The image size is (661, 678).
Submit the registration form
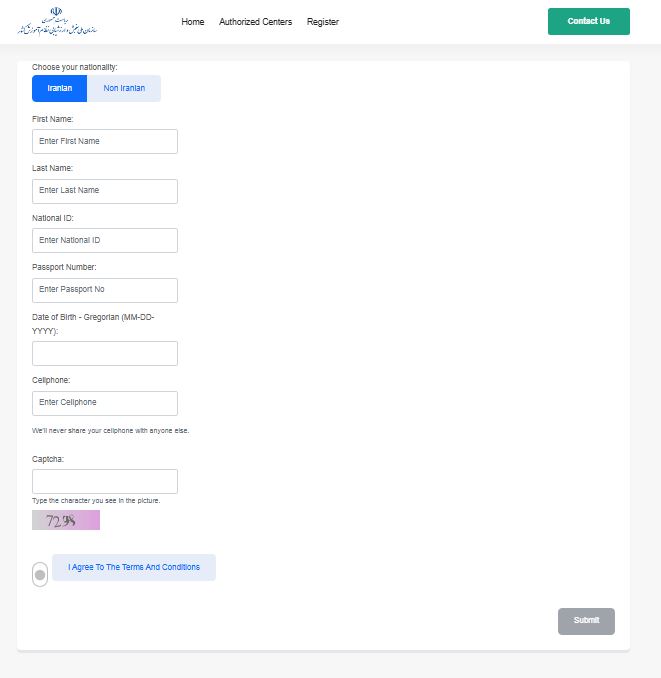tap(586, 621)
